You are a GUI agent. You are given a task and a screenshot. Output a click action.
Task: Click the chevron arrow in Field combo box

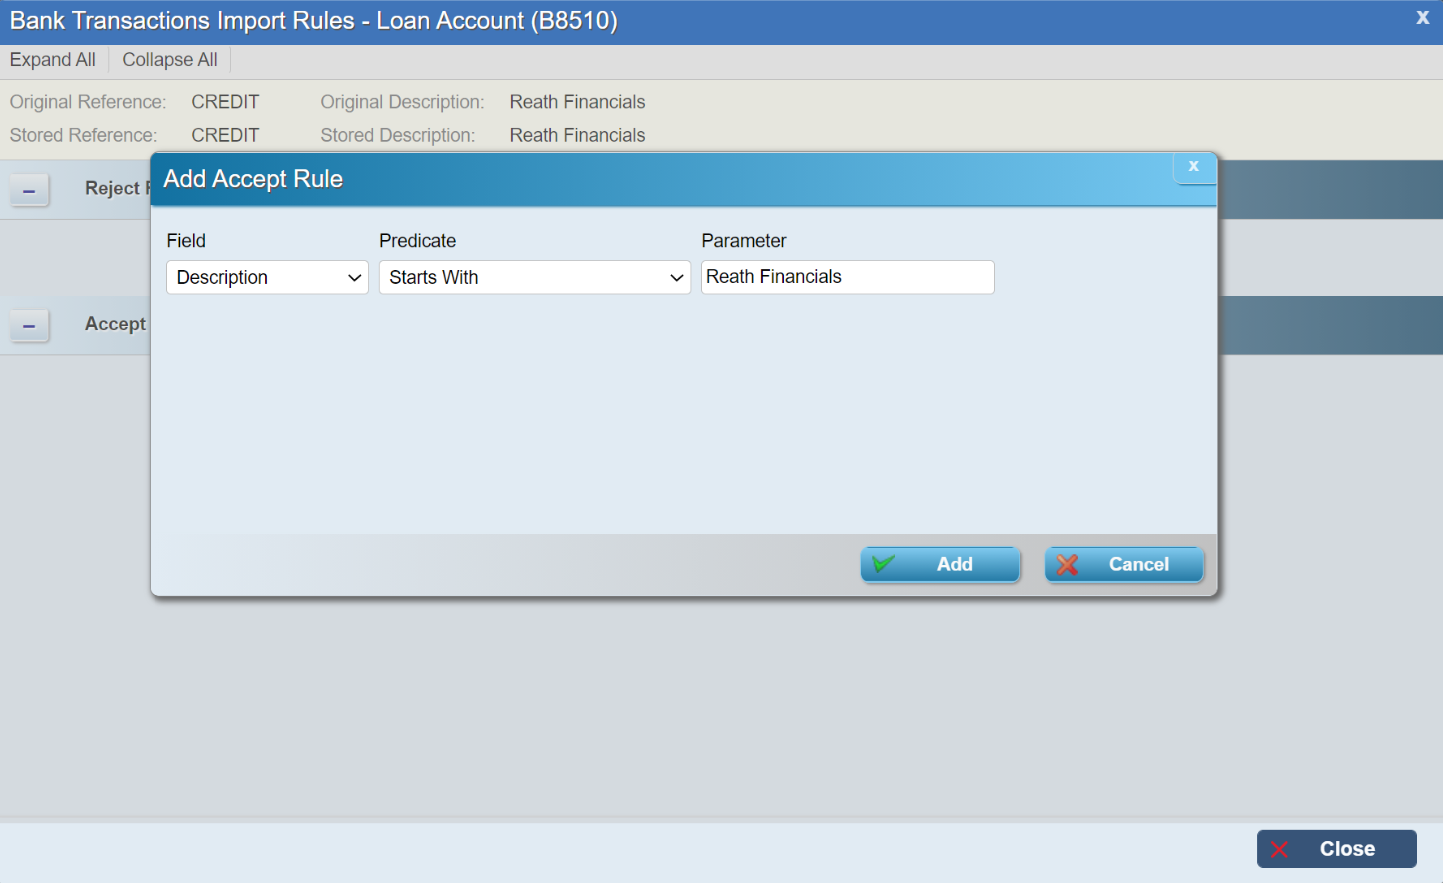tap(354, 278)
